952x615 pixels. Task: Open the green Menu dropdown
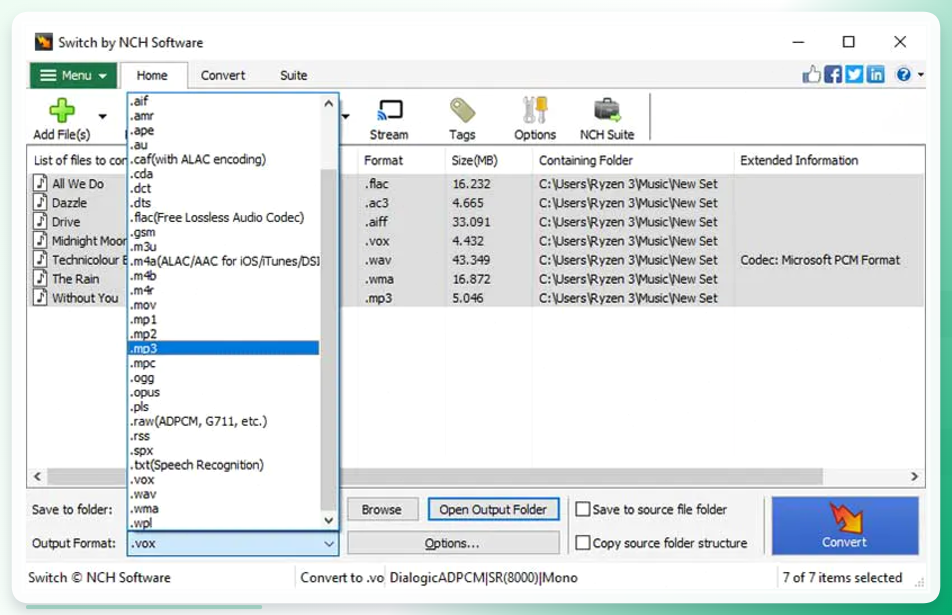(x=73, y=75)
